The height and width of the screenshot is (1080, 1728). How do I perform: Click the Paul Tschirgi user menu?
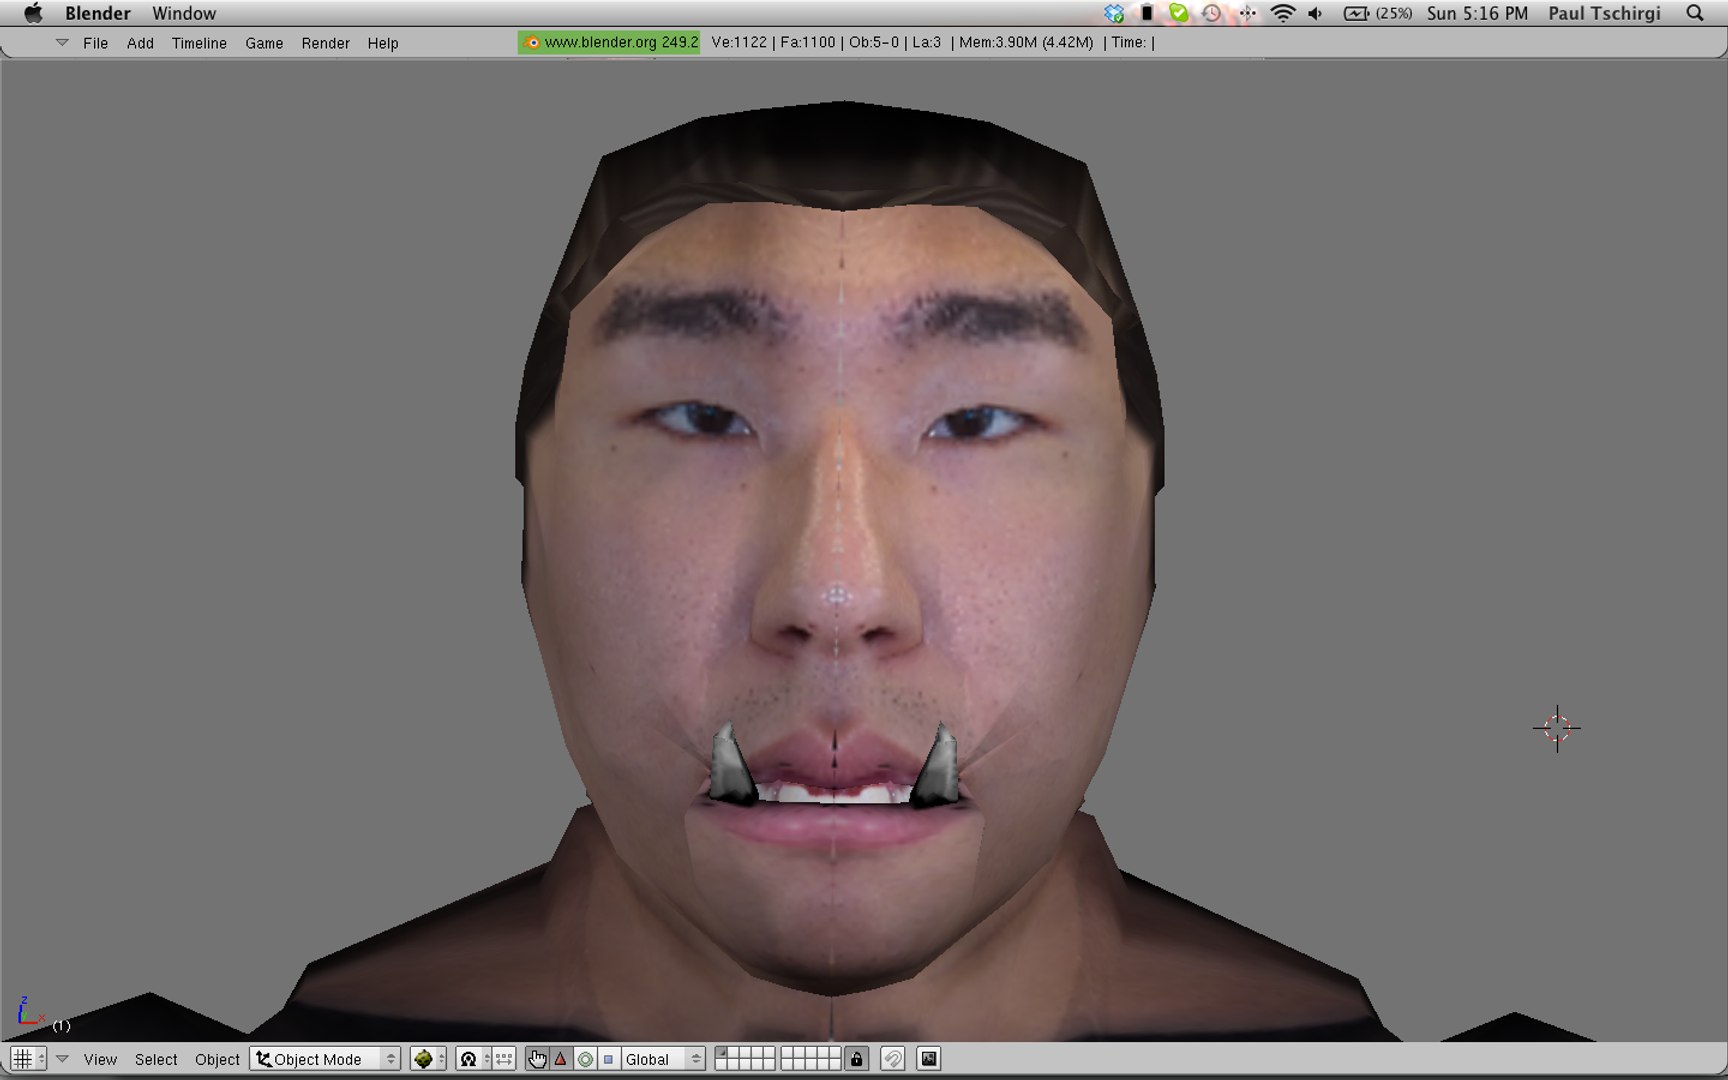pos(1604,13)
